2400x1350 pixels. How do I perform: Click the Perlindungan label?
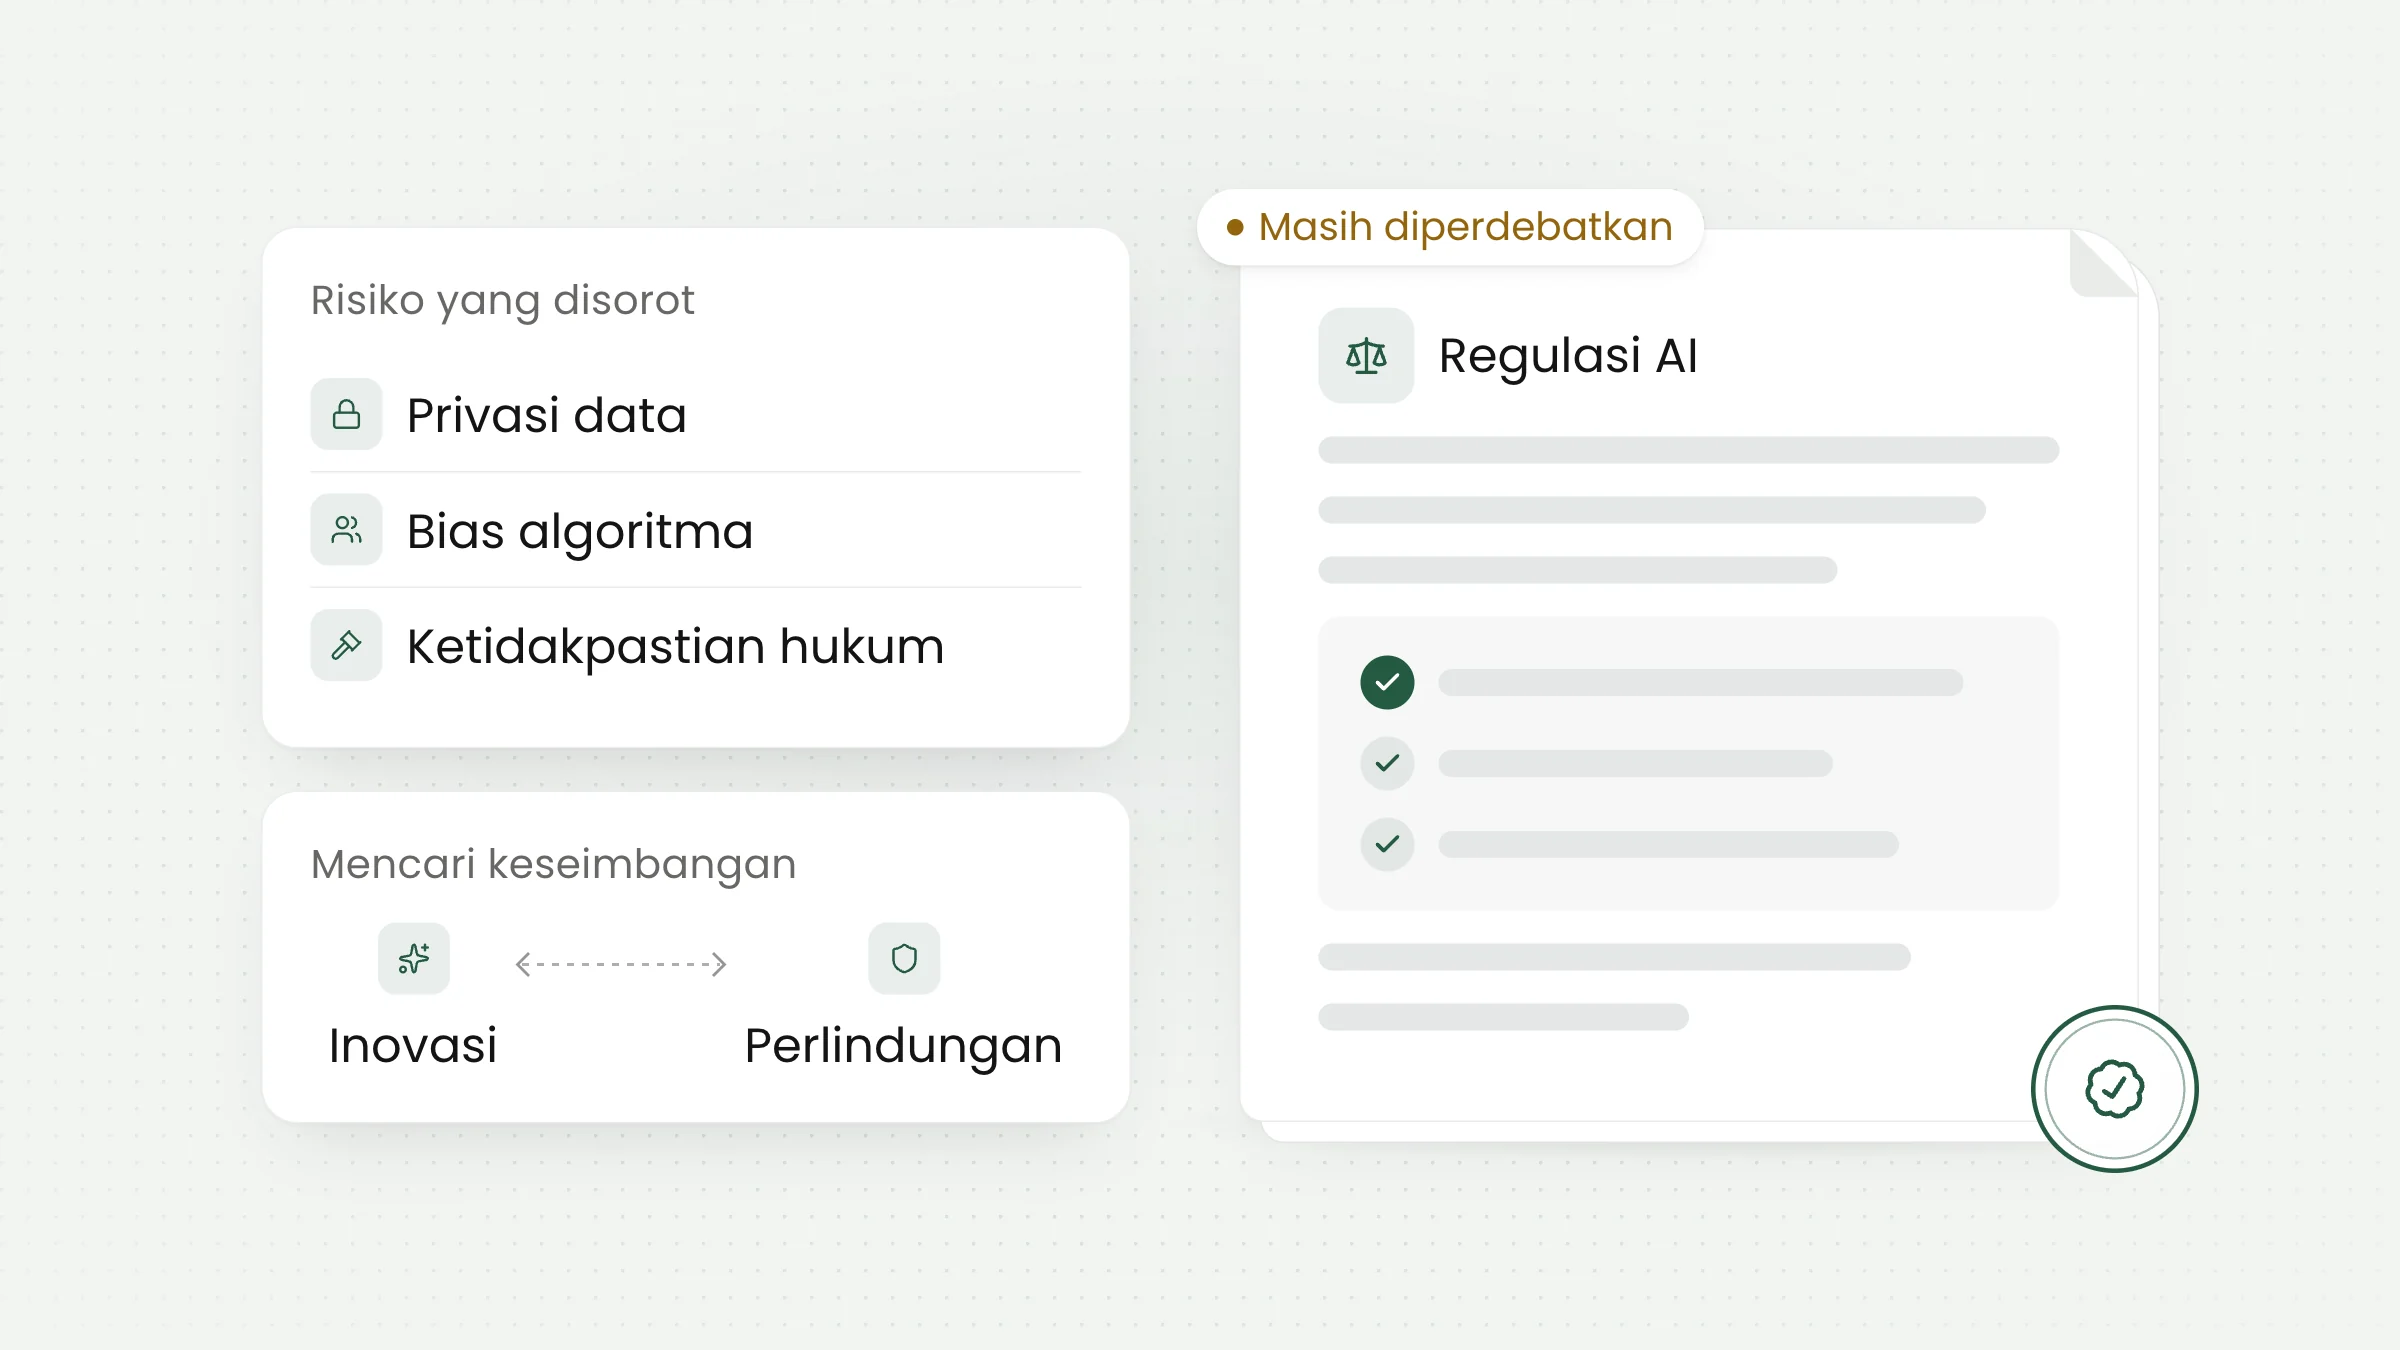904,1047
